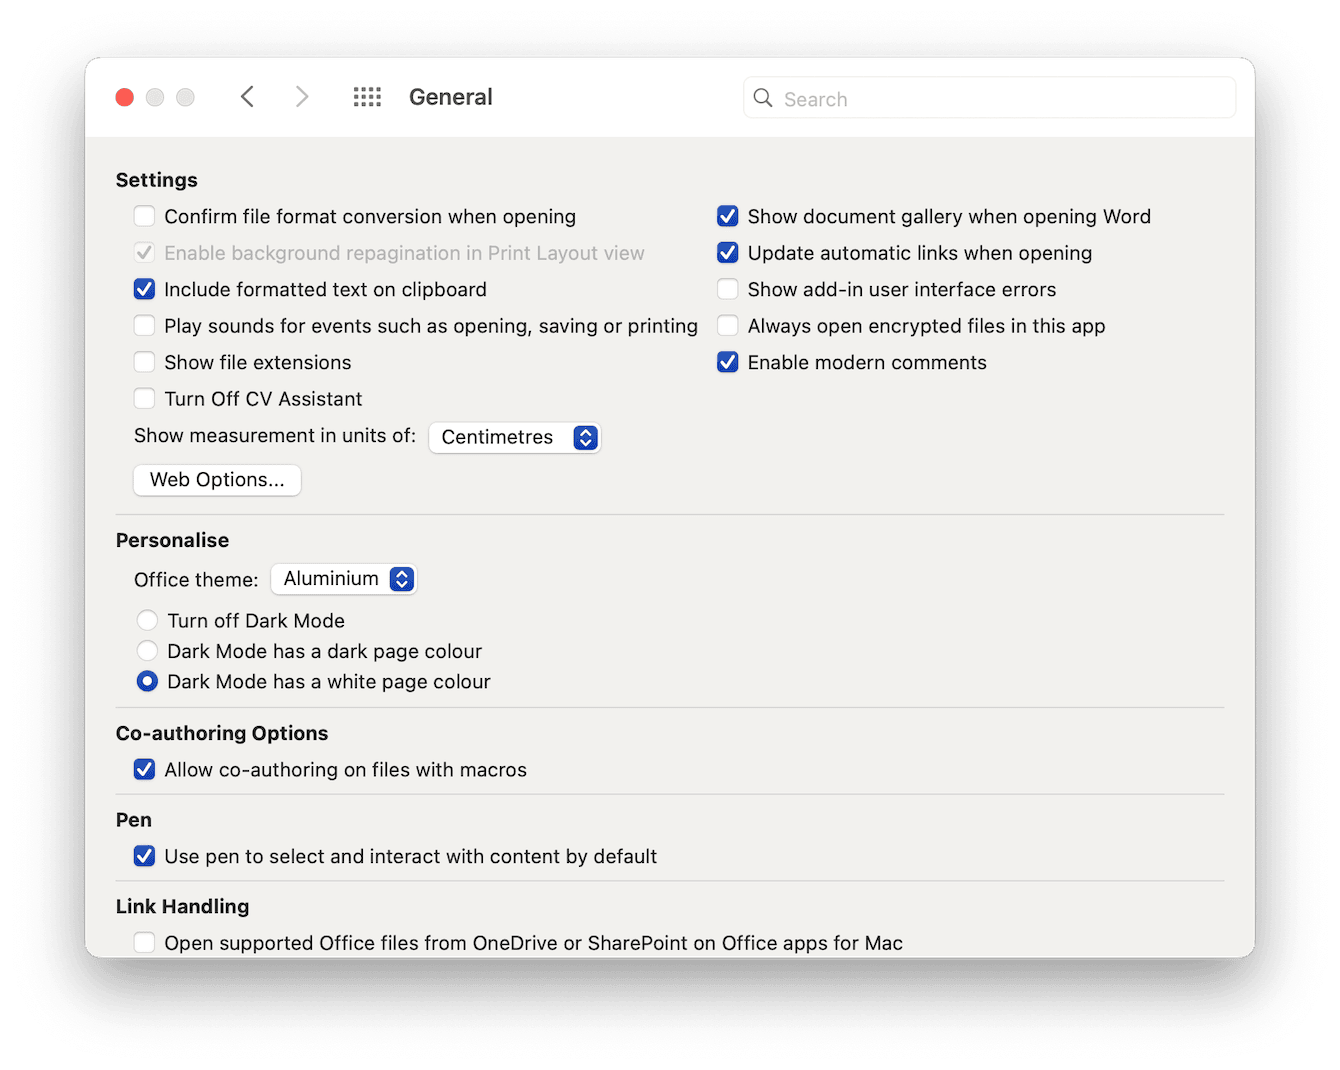
Task: Click inside the Search field
Action: click(989, 98)
